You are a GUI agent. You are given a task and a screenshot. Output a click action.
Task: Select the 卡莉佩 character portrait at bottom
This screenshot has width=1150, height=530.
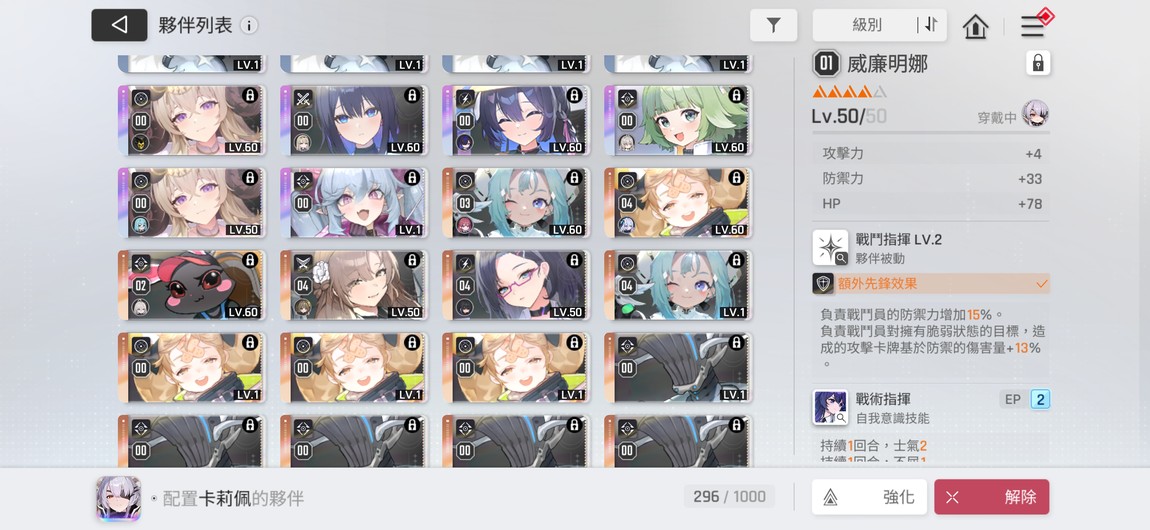pos(118,498)
